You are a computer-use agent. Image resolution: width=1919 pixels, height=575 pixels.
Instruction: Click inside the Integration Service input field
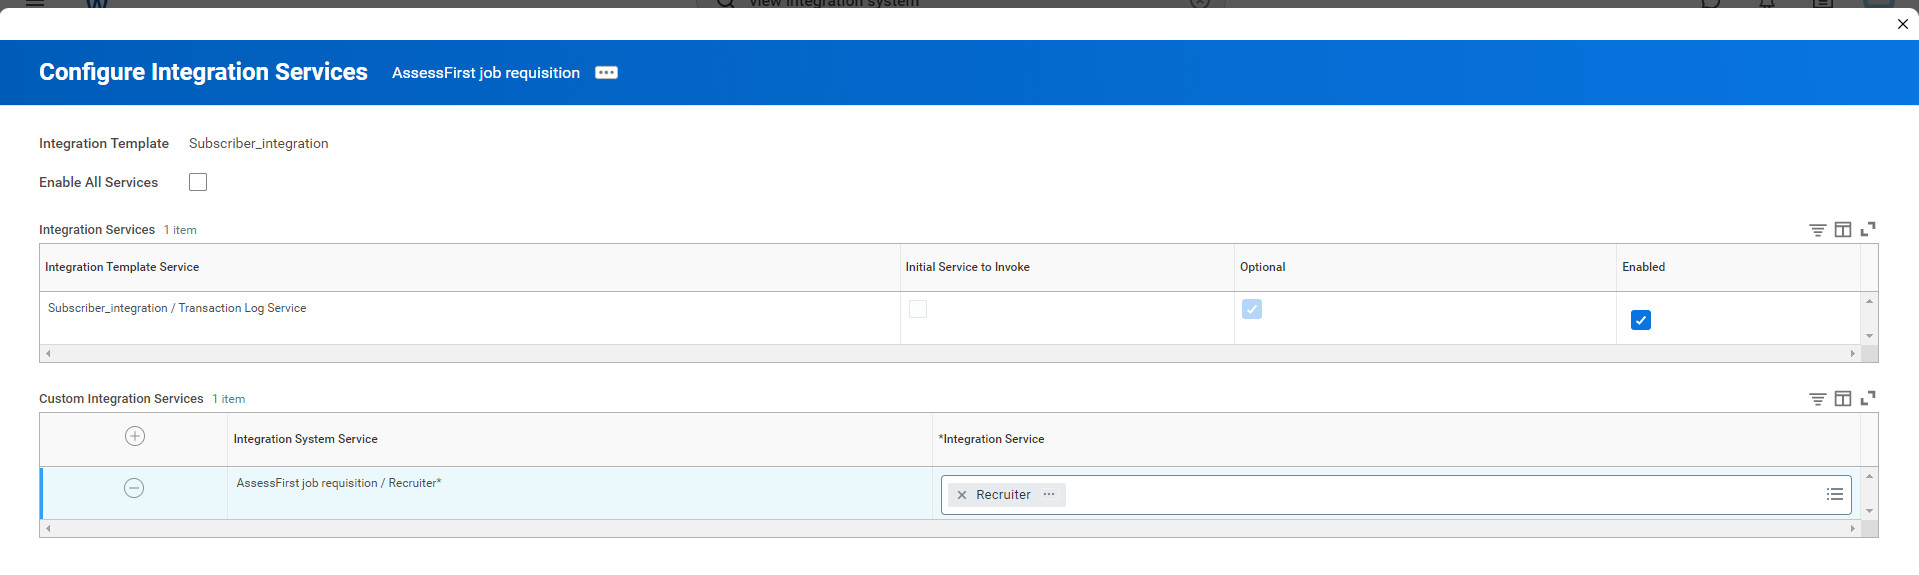click(1400, 495)
